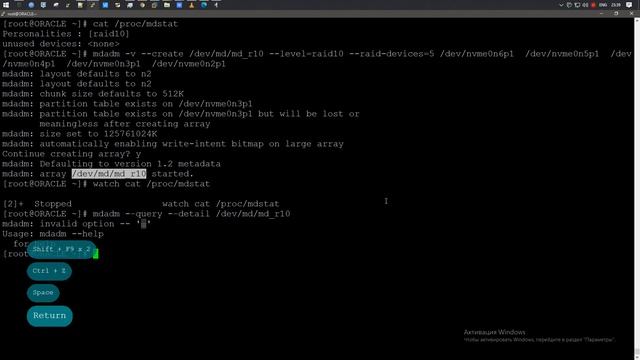Open the PuTTY window system menu icon
640x360 pixels.
(3, 14)
